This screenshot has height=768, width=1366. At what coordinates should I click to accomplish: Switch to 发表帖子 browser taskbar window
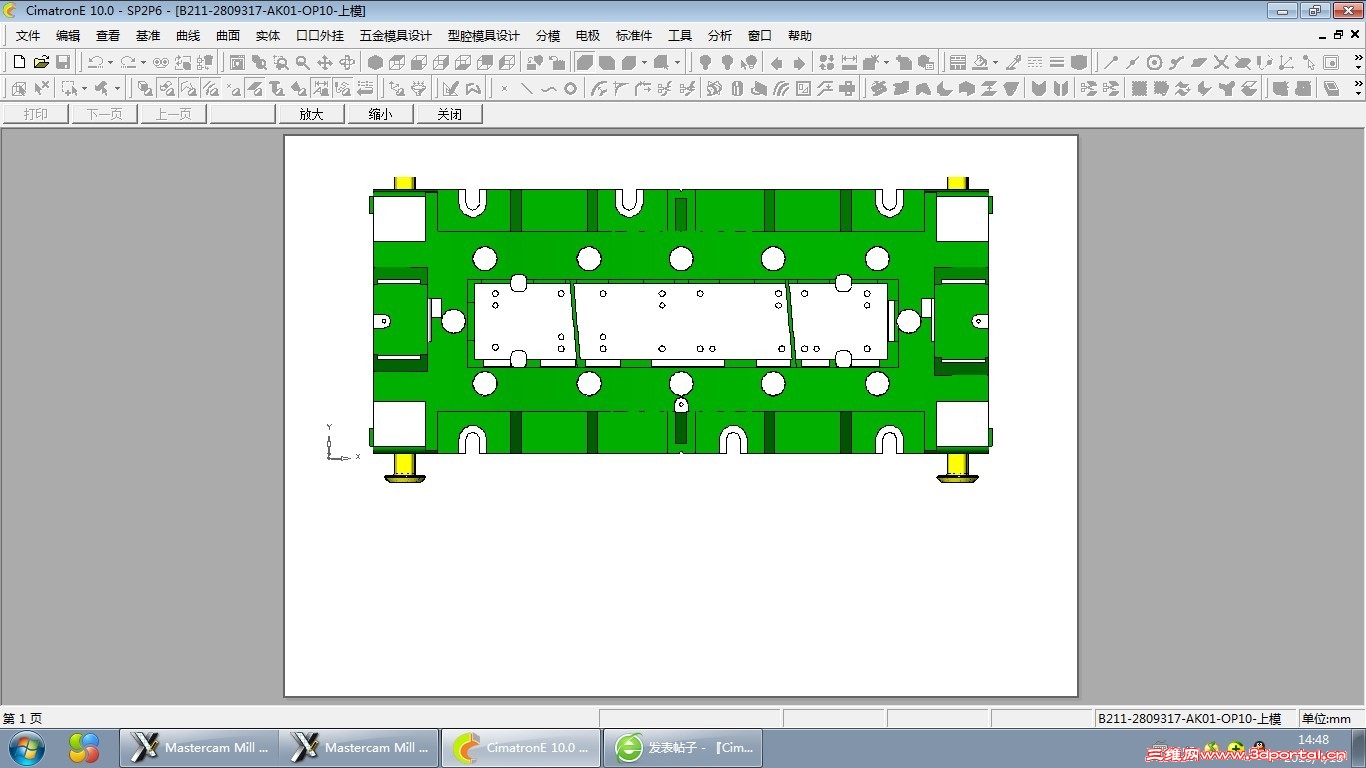pos(684,748)
